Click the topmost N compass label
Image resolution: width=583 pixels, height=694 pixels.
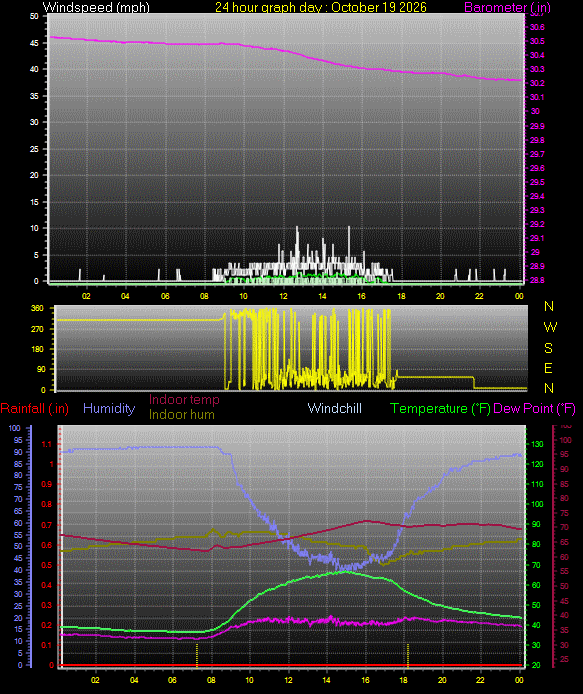click(549, 306)
